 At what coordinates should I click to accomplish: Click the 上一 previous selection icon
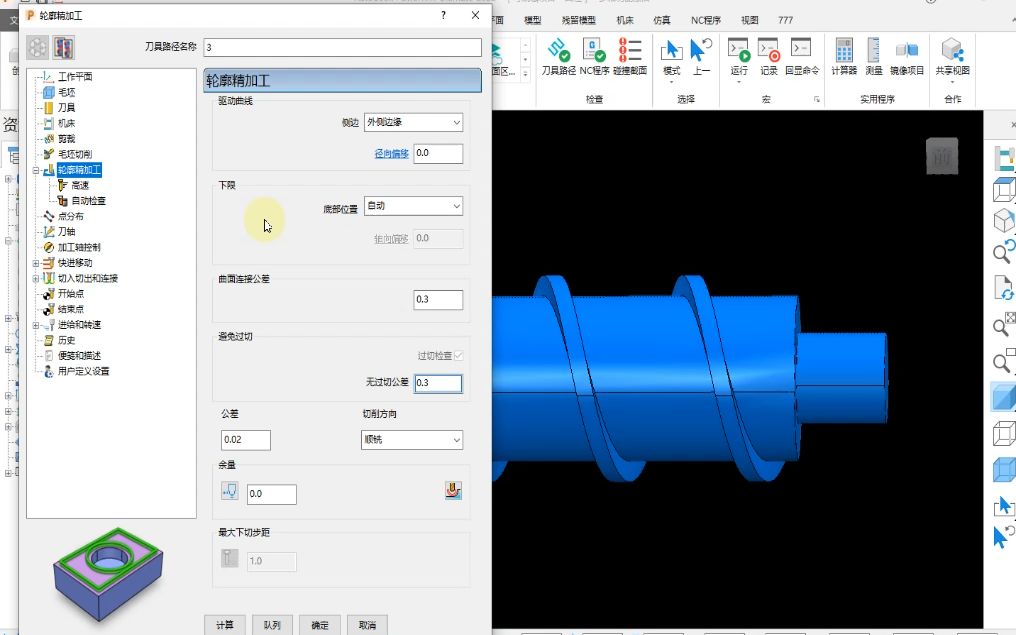(x=701, y=50)
